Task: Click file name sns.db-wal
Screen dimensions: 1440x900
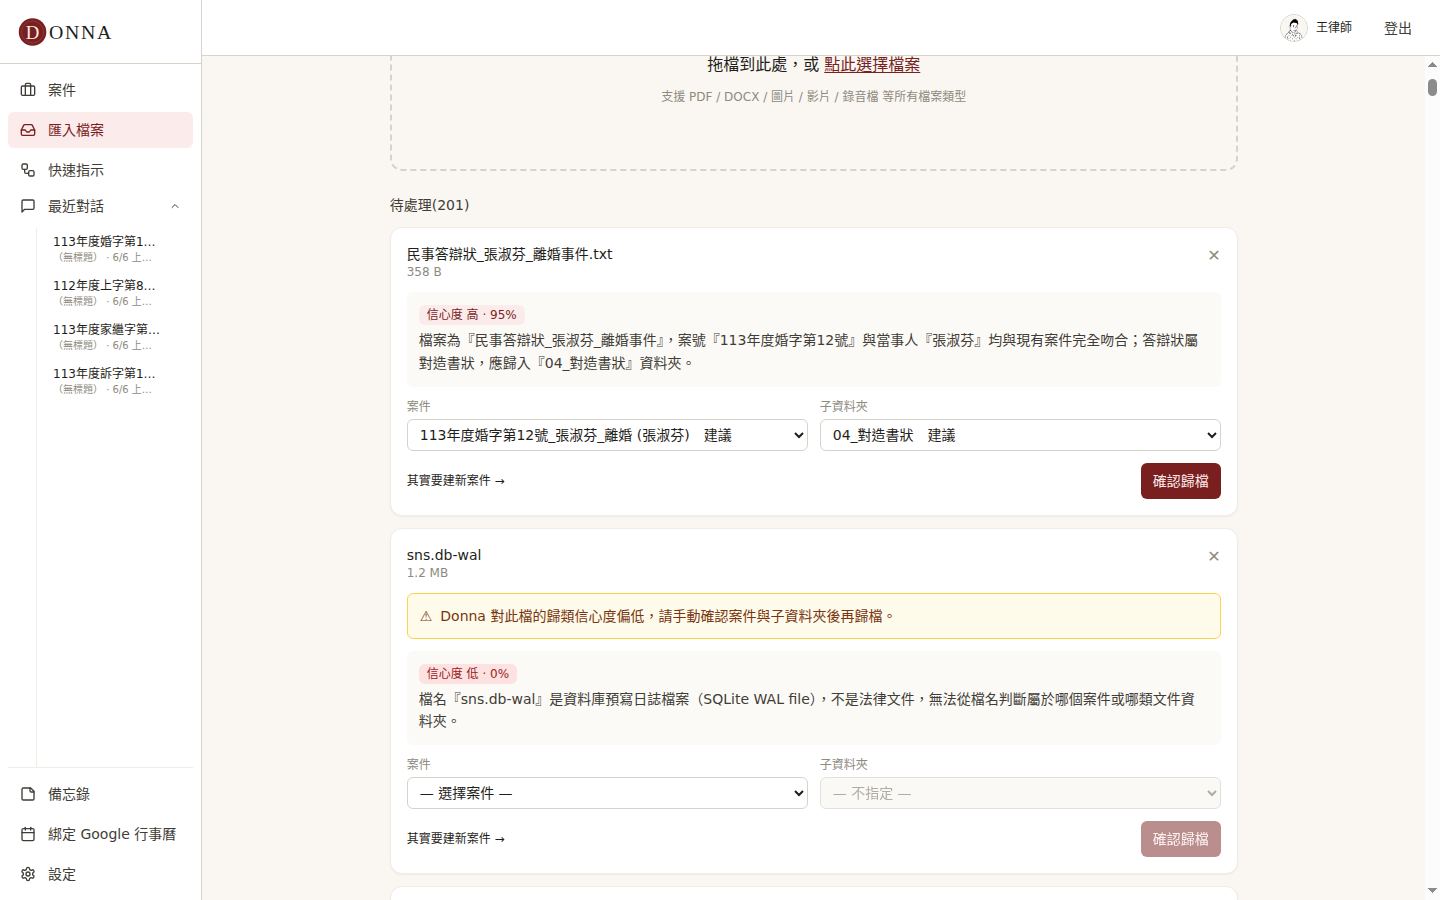Action: coord(444,555)
